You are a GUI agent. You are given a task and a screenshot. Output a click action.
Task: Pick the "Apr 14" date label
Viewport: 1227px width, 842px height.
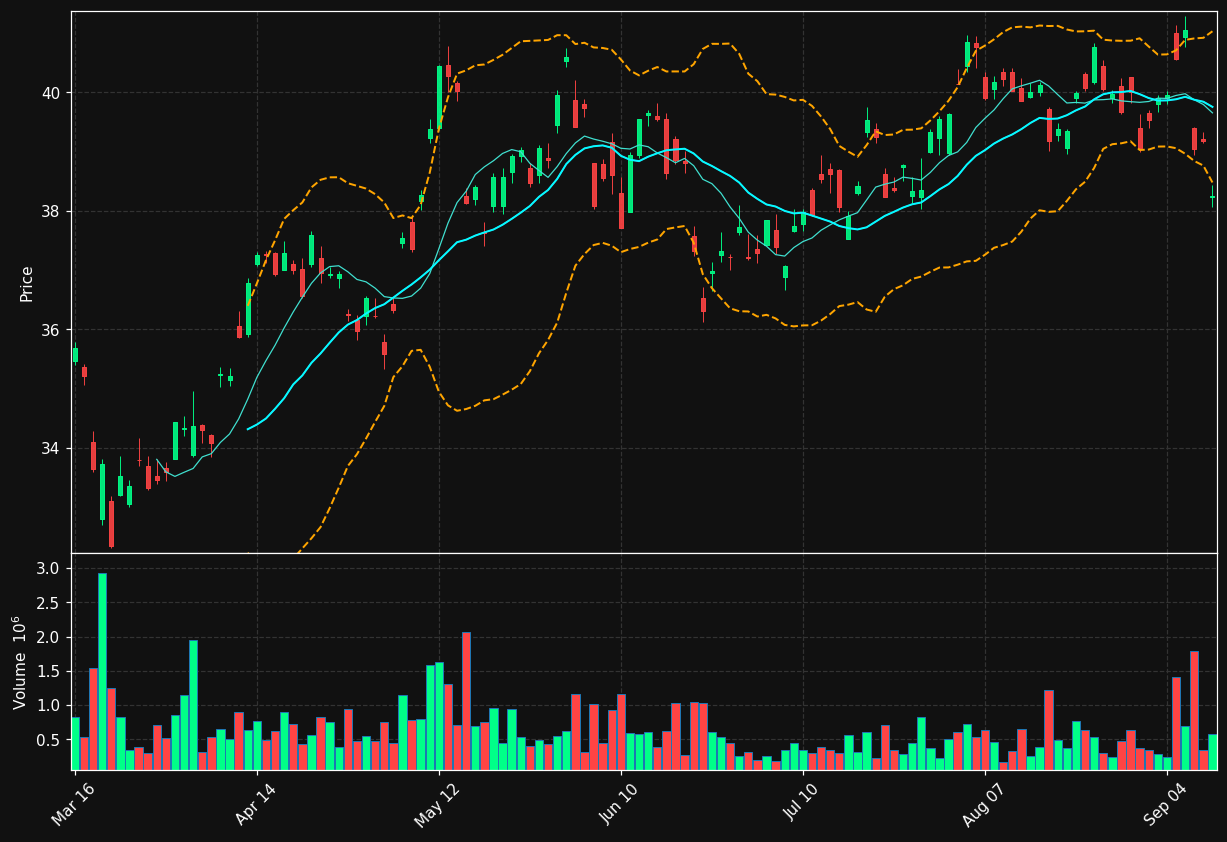pyautogui.click(x=254, y=802)
